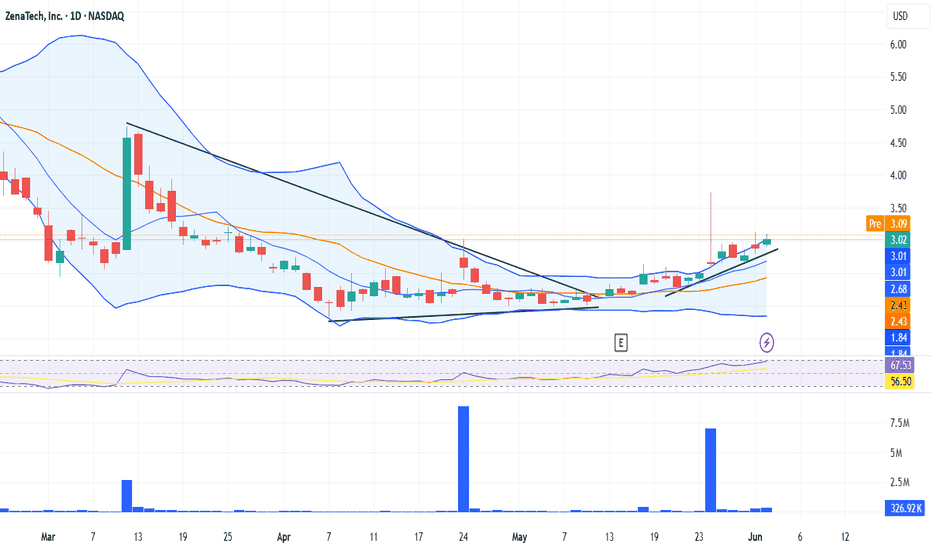This screenshot has width=932, height=550.
Task: Click the 5.00 price axis label
Action: (898, 110)
